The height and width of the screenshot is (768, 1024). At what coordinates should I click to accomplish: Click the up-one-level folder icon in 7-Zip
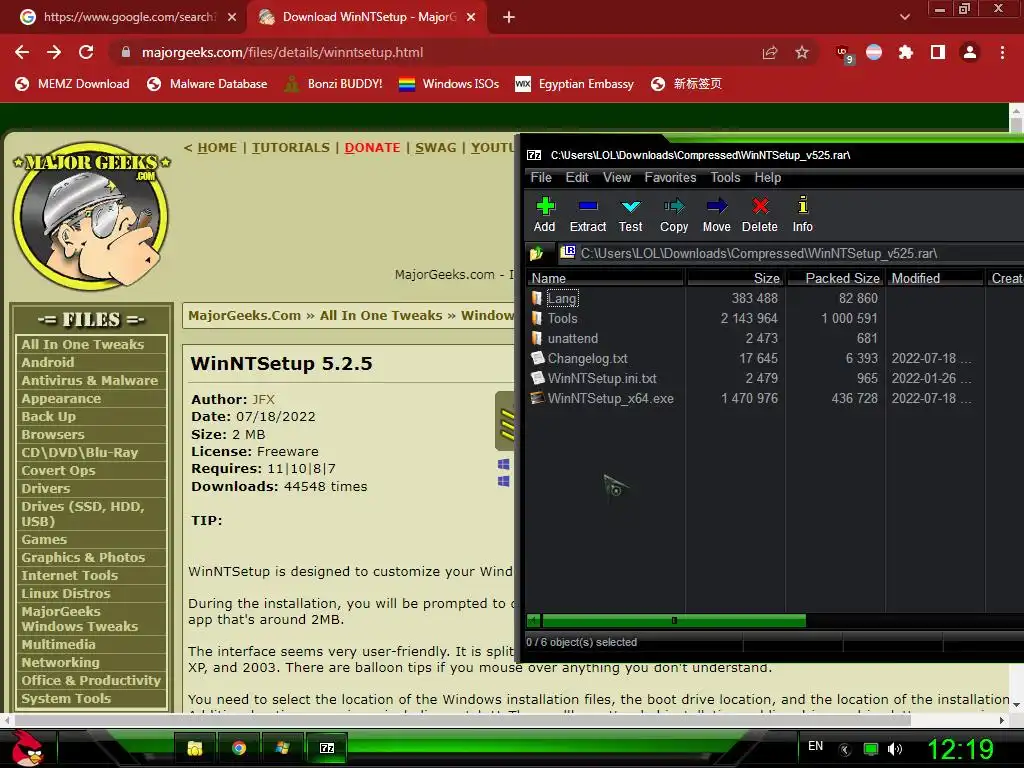click(x=537, y=253)
